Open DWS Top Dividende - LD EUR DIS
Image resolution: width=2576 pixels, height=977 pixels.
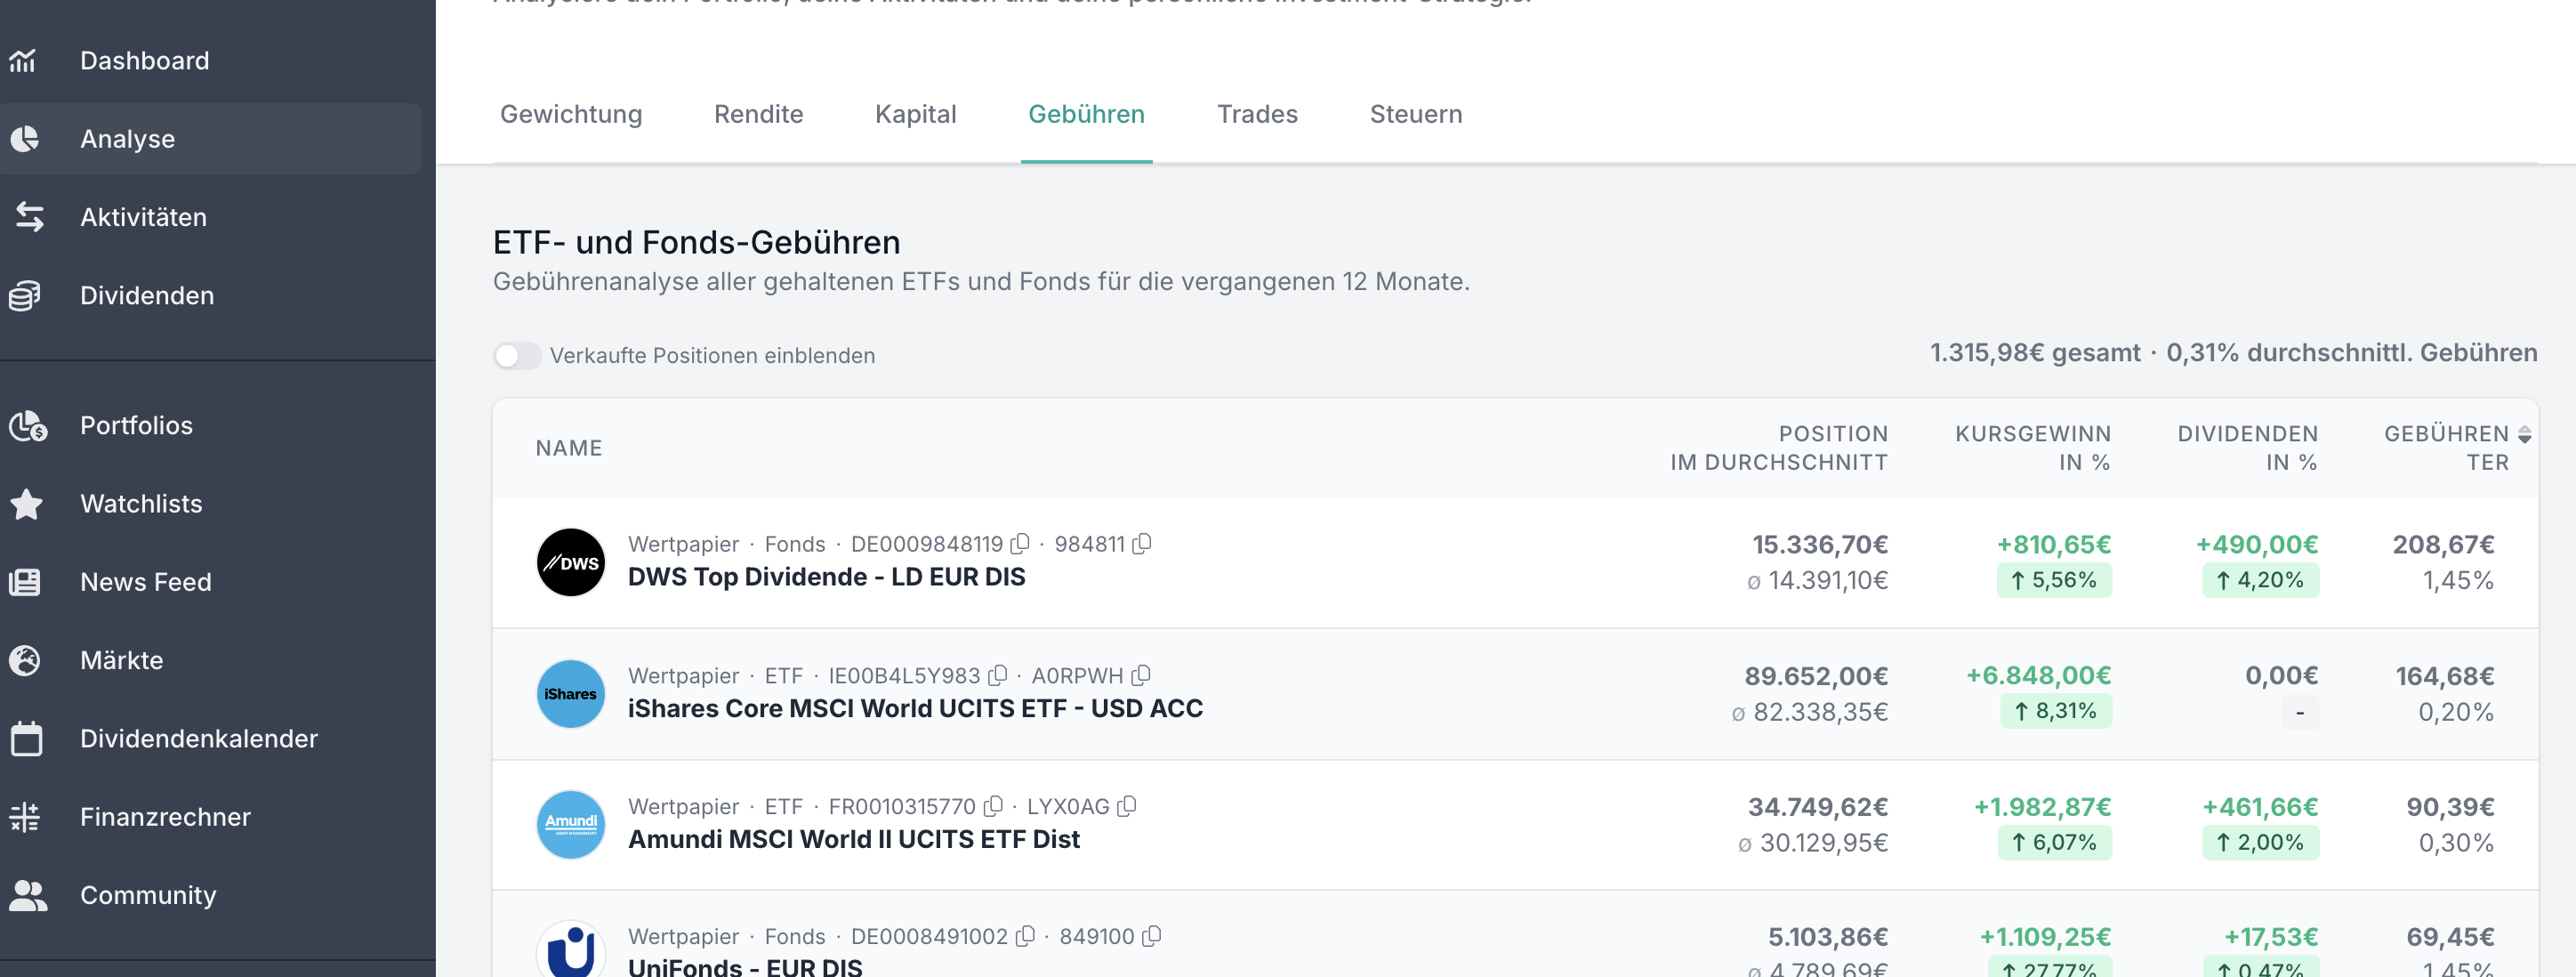click(x=826, y=577)
